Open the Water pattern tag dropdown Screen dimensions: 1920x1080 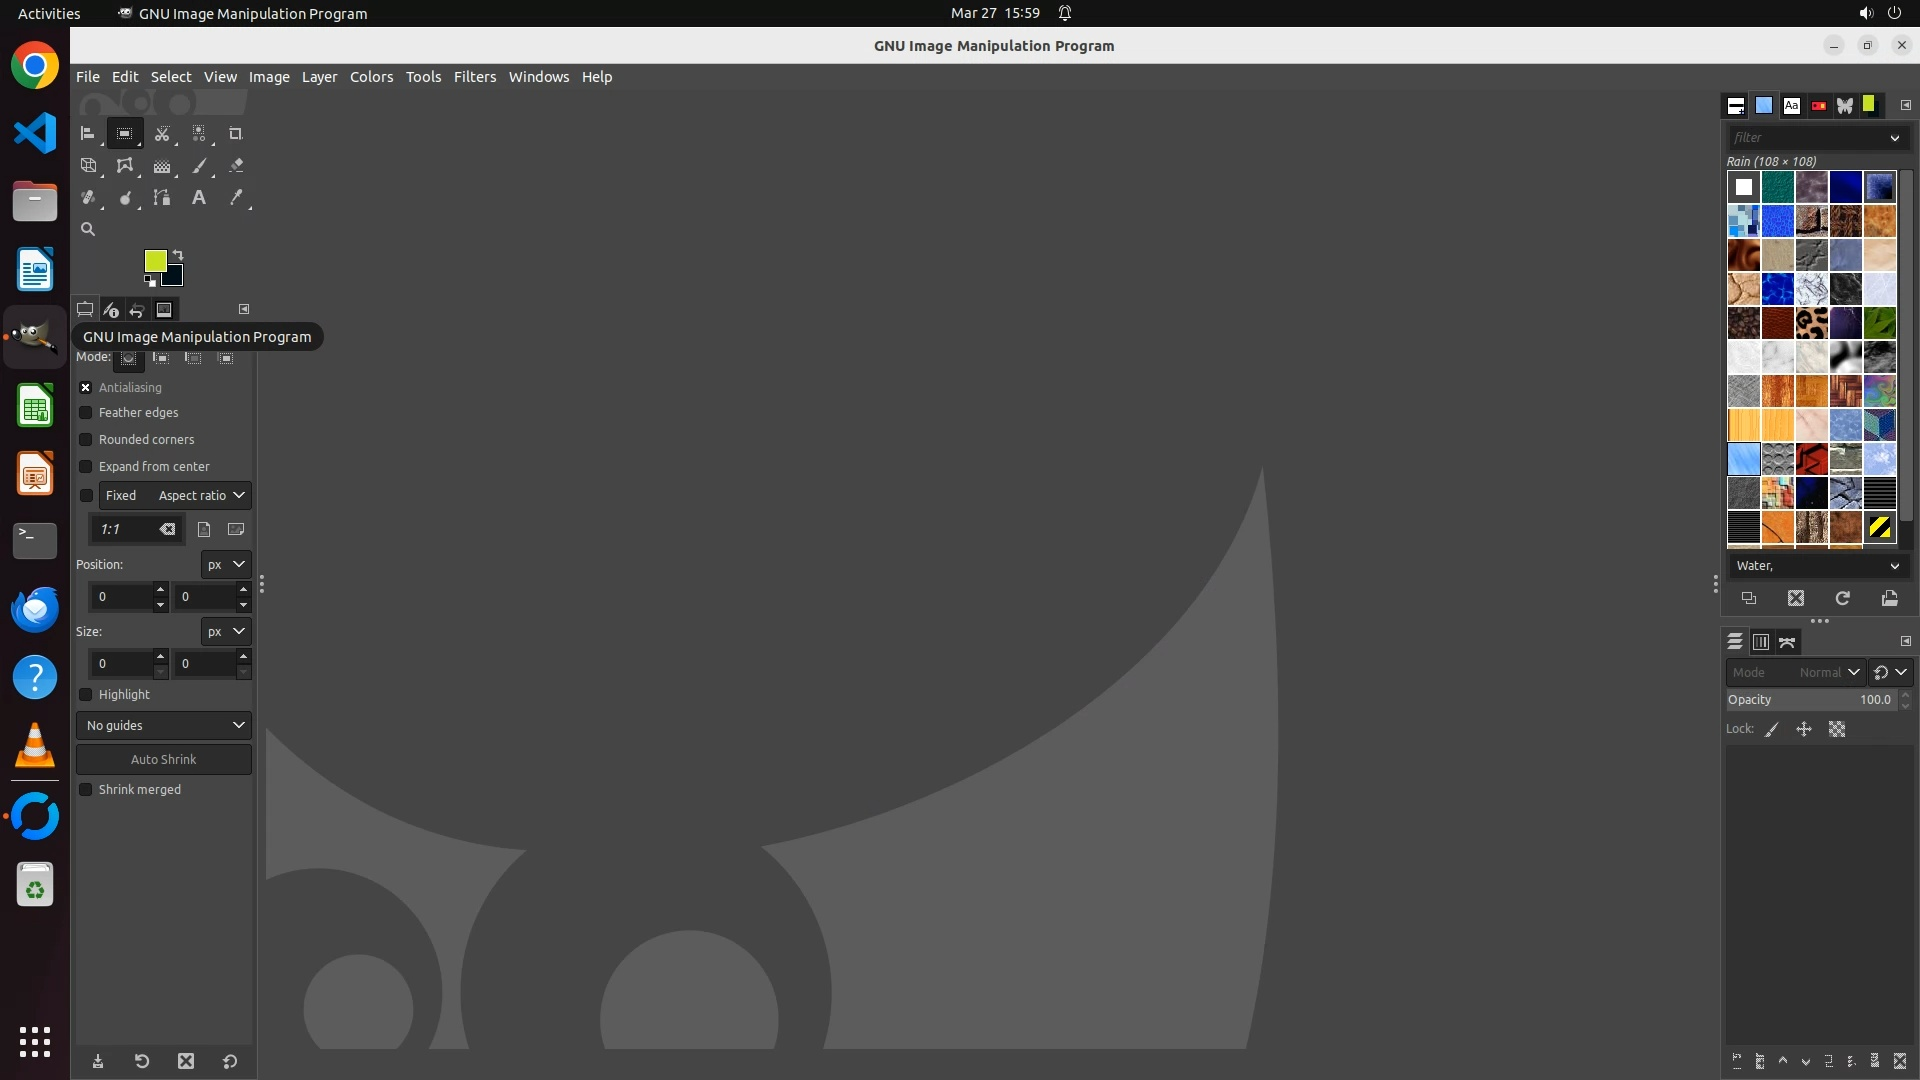(1817, 566)
